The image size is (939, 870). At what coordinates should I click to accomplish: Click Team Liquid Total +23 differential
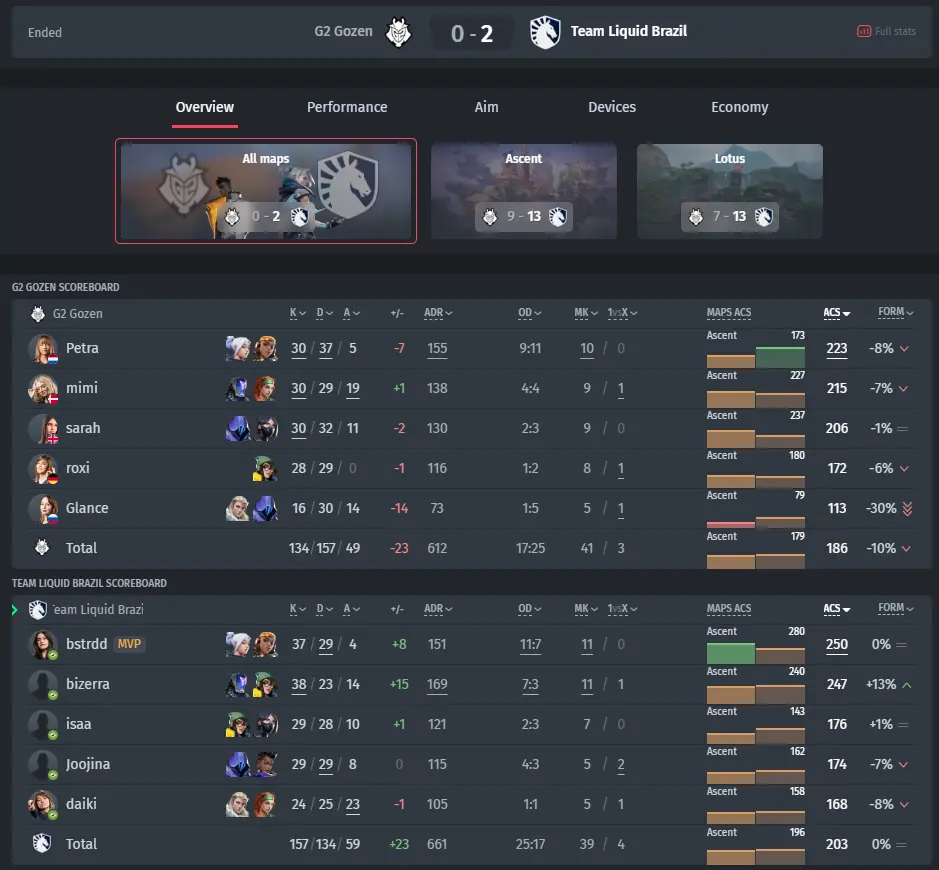click(399, 844)
